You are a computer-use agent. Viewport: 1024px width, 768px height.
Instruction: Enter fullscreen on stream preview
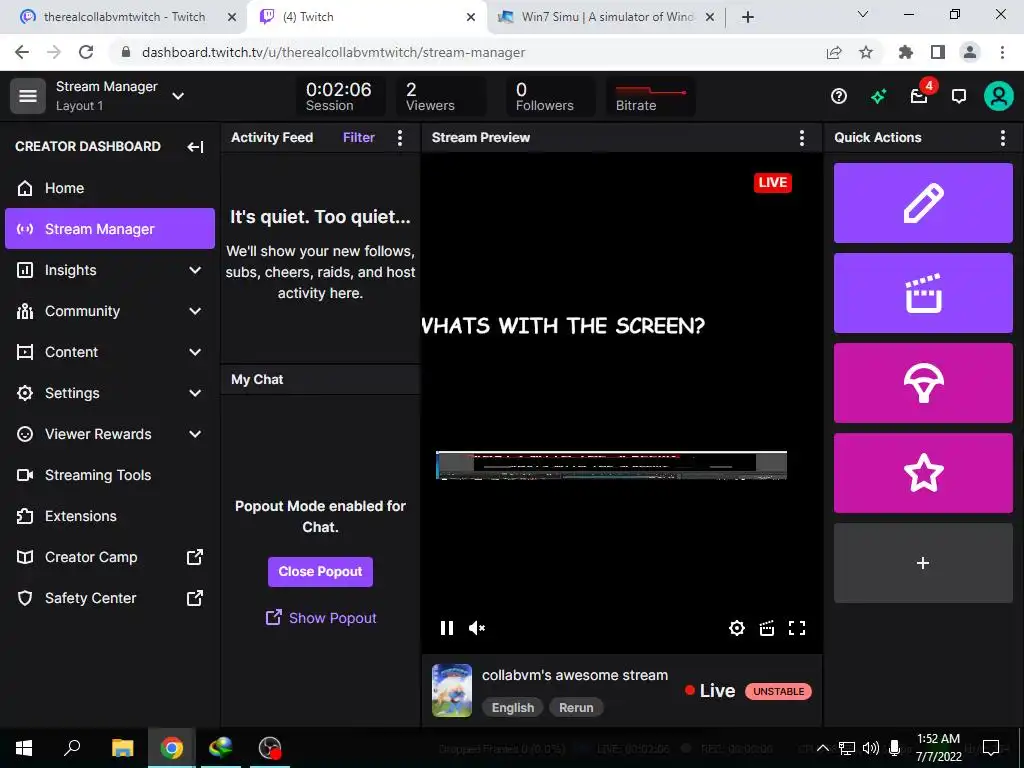(x=797, y=628)
